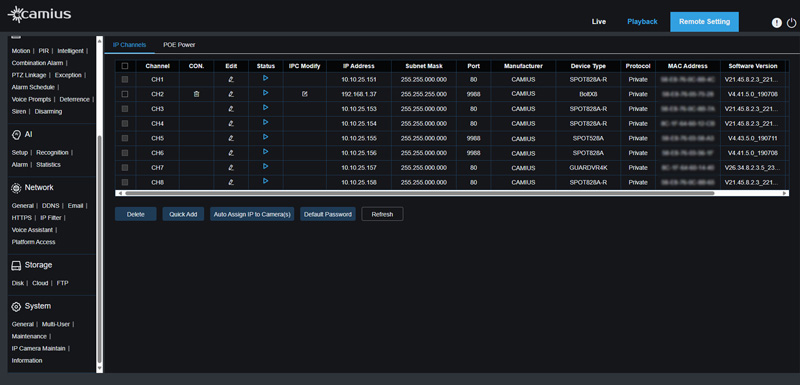This screenshot has width=800, height=385.
Task: Click IP address 192.168.1.37 cell
Action: point(359,94)
